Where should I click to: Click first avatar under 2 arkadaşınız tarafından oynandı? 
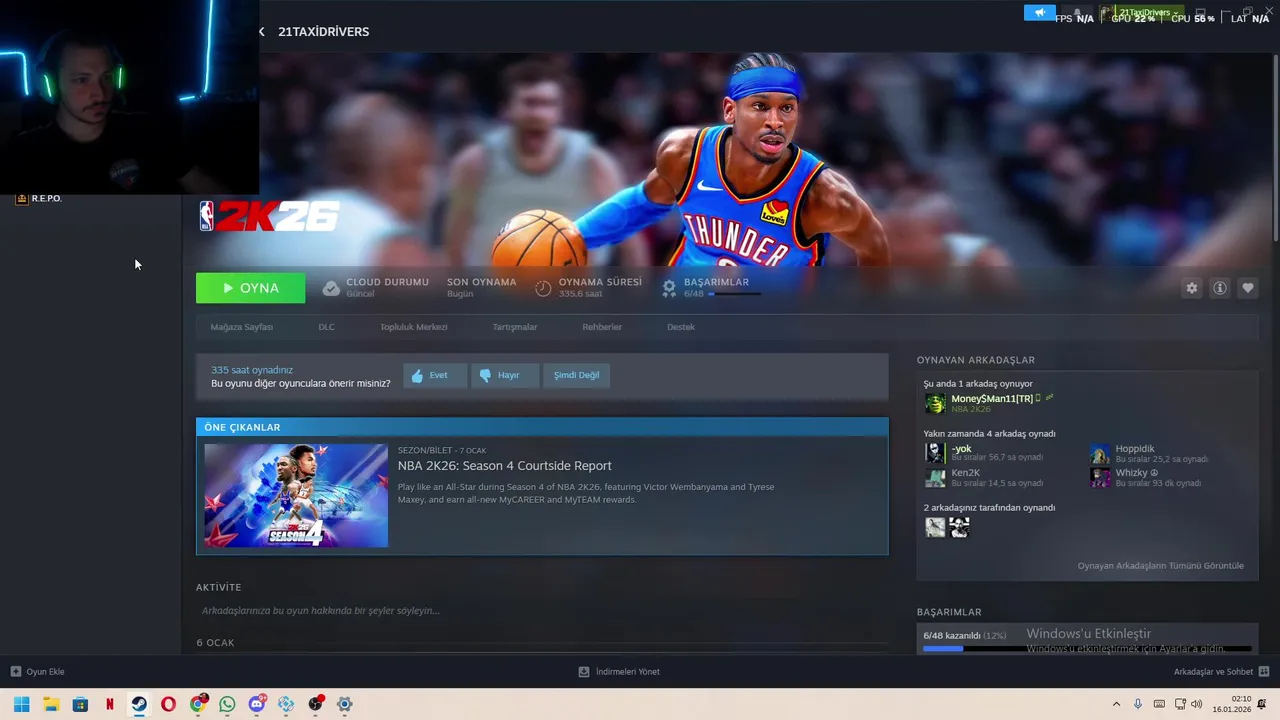935,527
